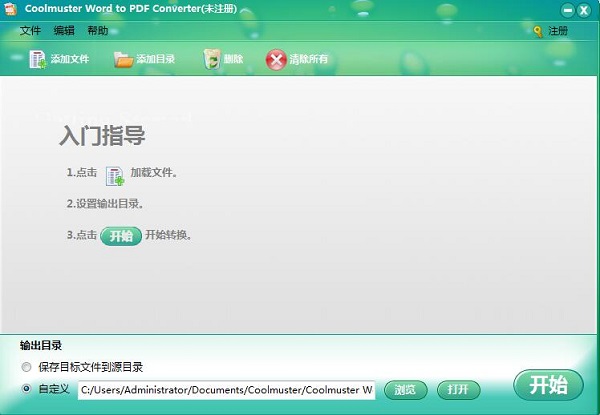This screenshot has height=415, width=600.
Task: Click the 添加目录 (Add Folder) toolbar icon
Action: (123, 60)
